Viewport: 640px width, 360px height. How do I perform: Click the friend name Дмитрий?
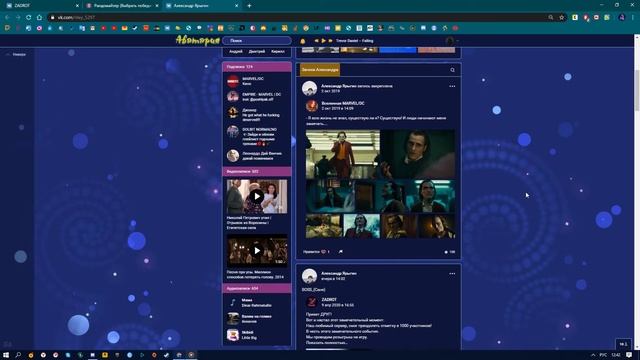[257, 51]
